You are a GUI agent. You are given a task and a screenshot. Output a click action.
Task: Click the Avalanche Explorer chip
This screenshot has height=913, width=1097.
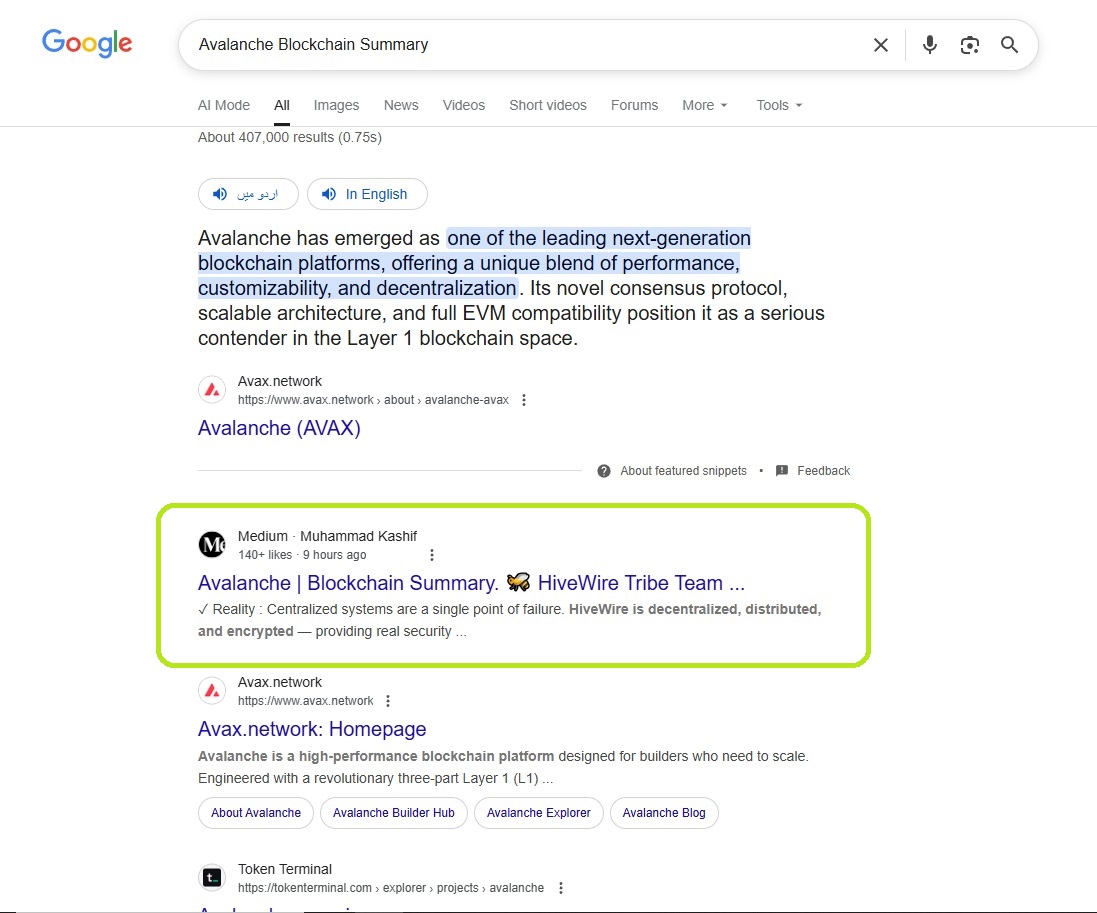point(539,813)
